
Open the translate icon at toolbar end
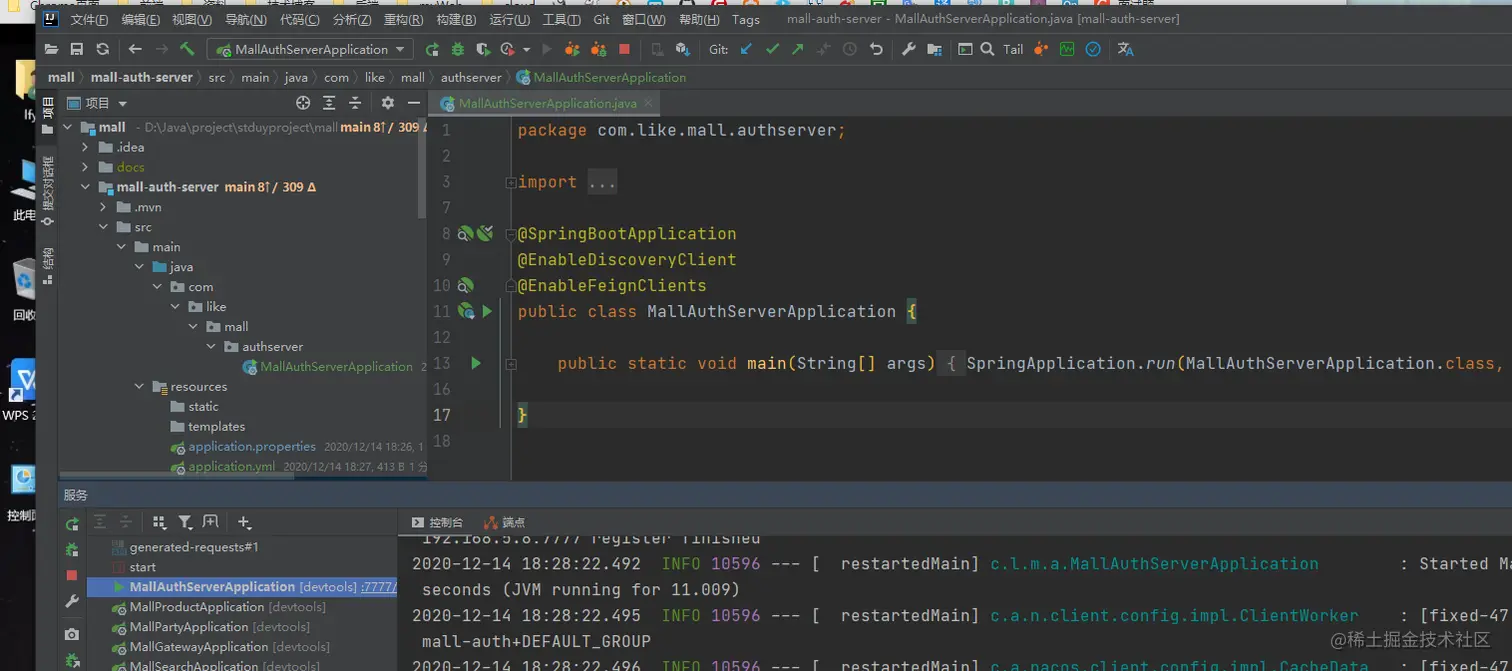pos(1125,49)
